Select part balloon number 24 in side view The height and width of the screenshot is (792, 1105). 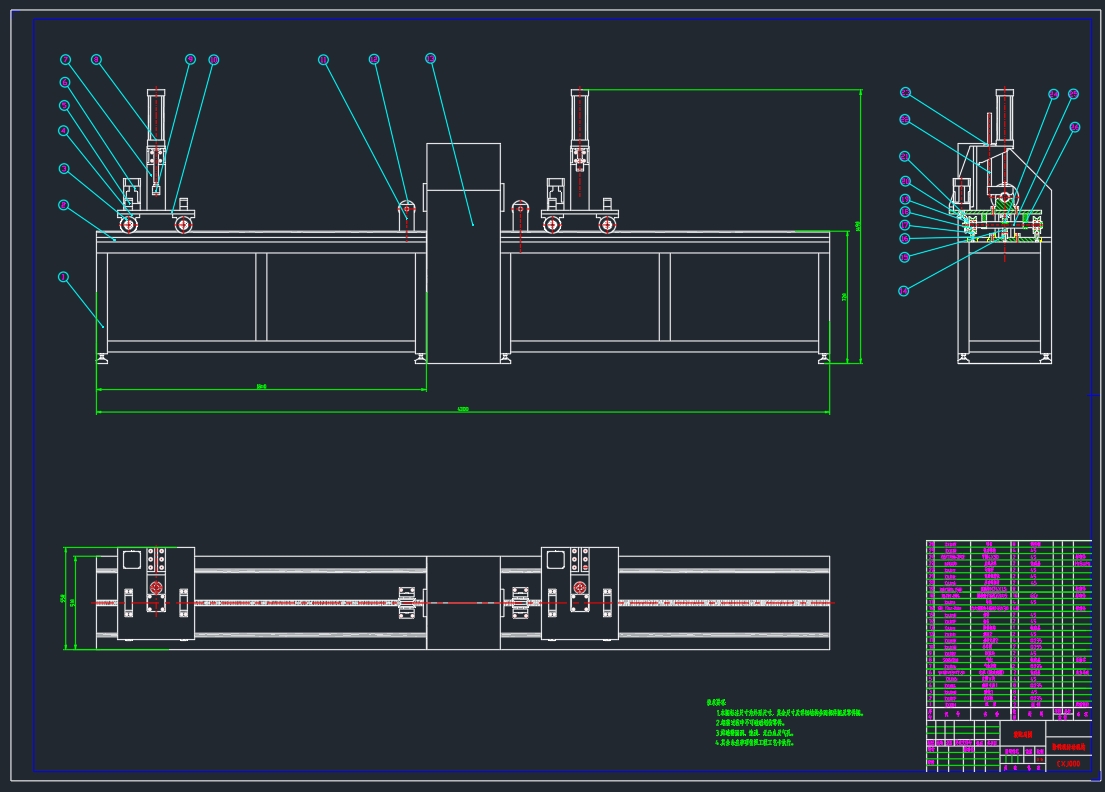click(x=1054, y=94)
